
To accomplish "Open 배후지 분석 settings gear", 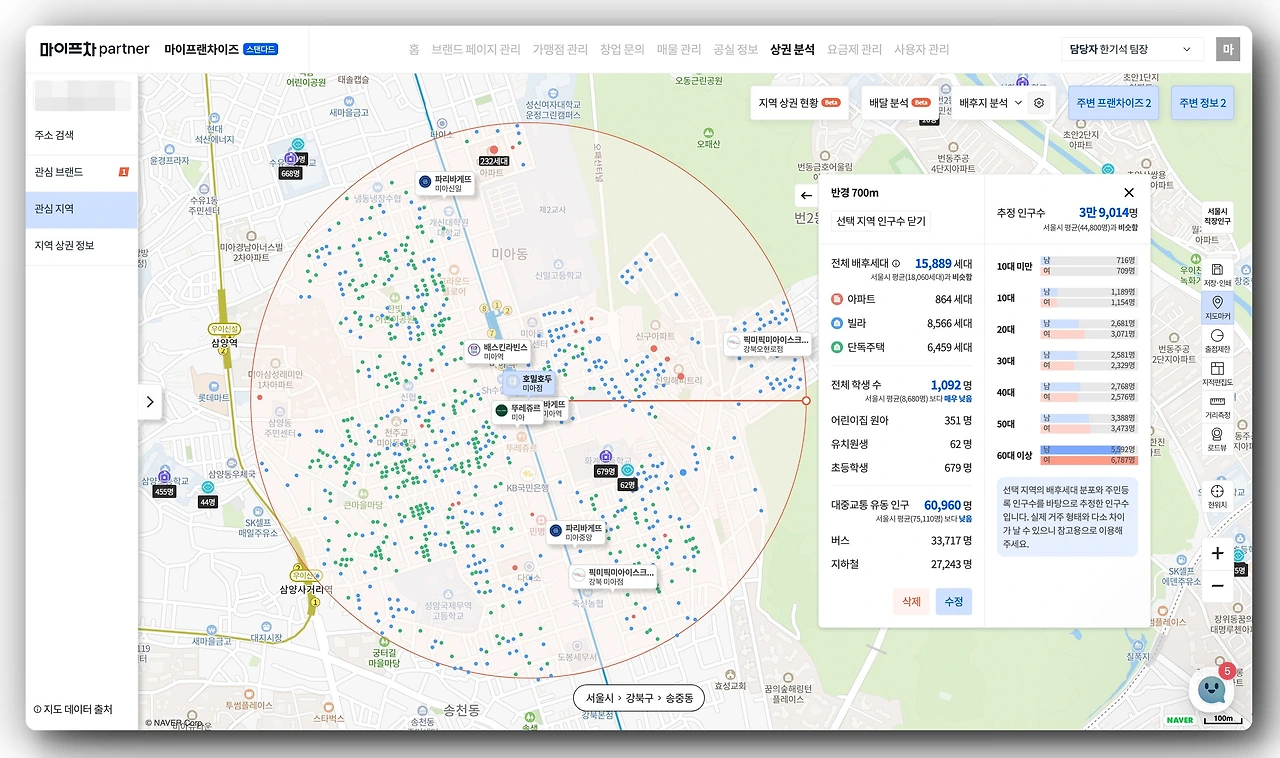I will [1039, 103].
